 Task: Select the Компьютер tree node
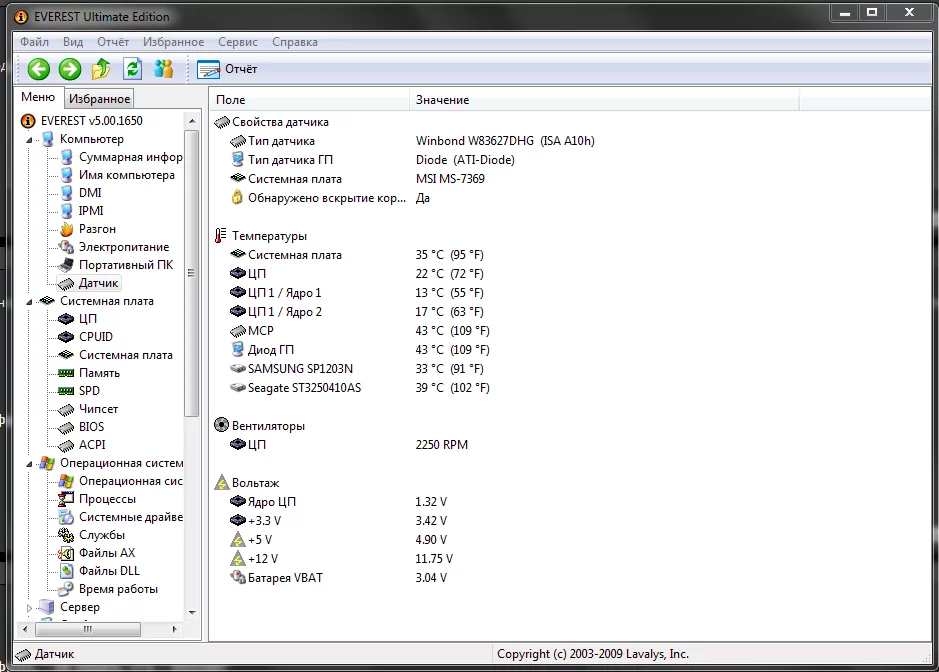pos(92,139)
